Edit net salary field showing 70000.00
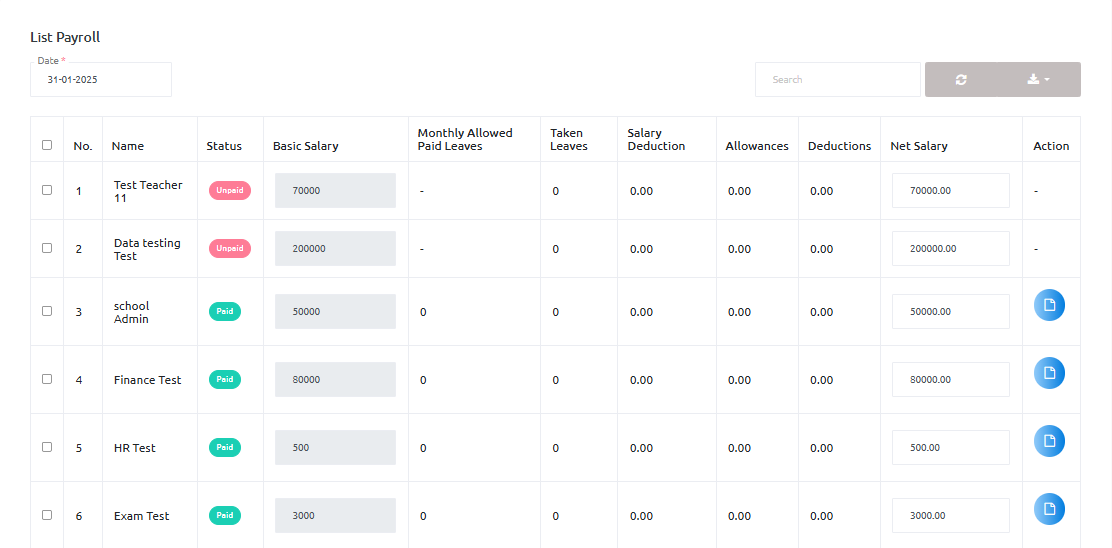 tap(950, 190)
